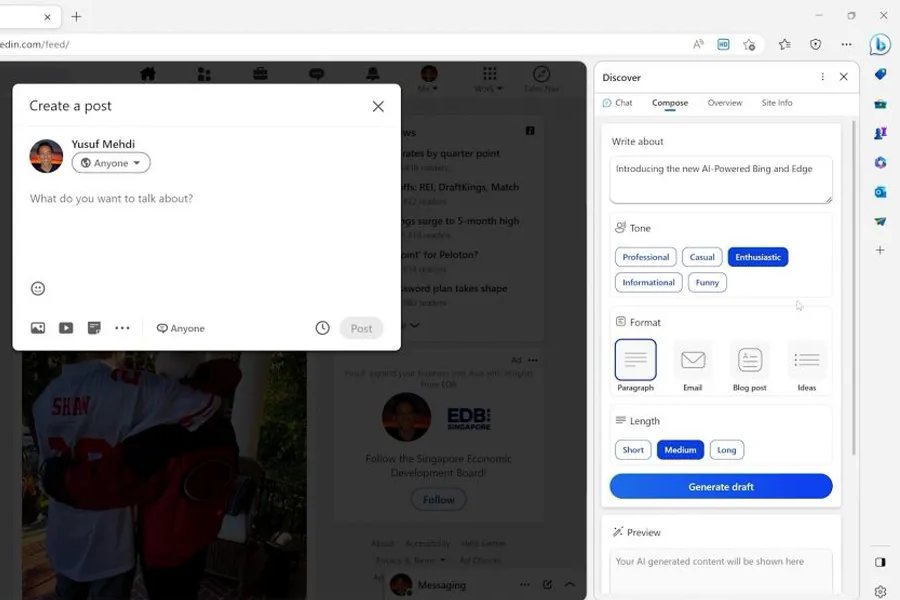This screenshot has height=600, width=900.
Task: Switch to the Overview tab
Action: (724, 103)
